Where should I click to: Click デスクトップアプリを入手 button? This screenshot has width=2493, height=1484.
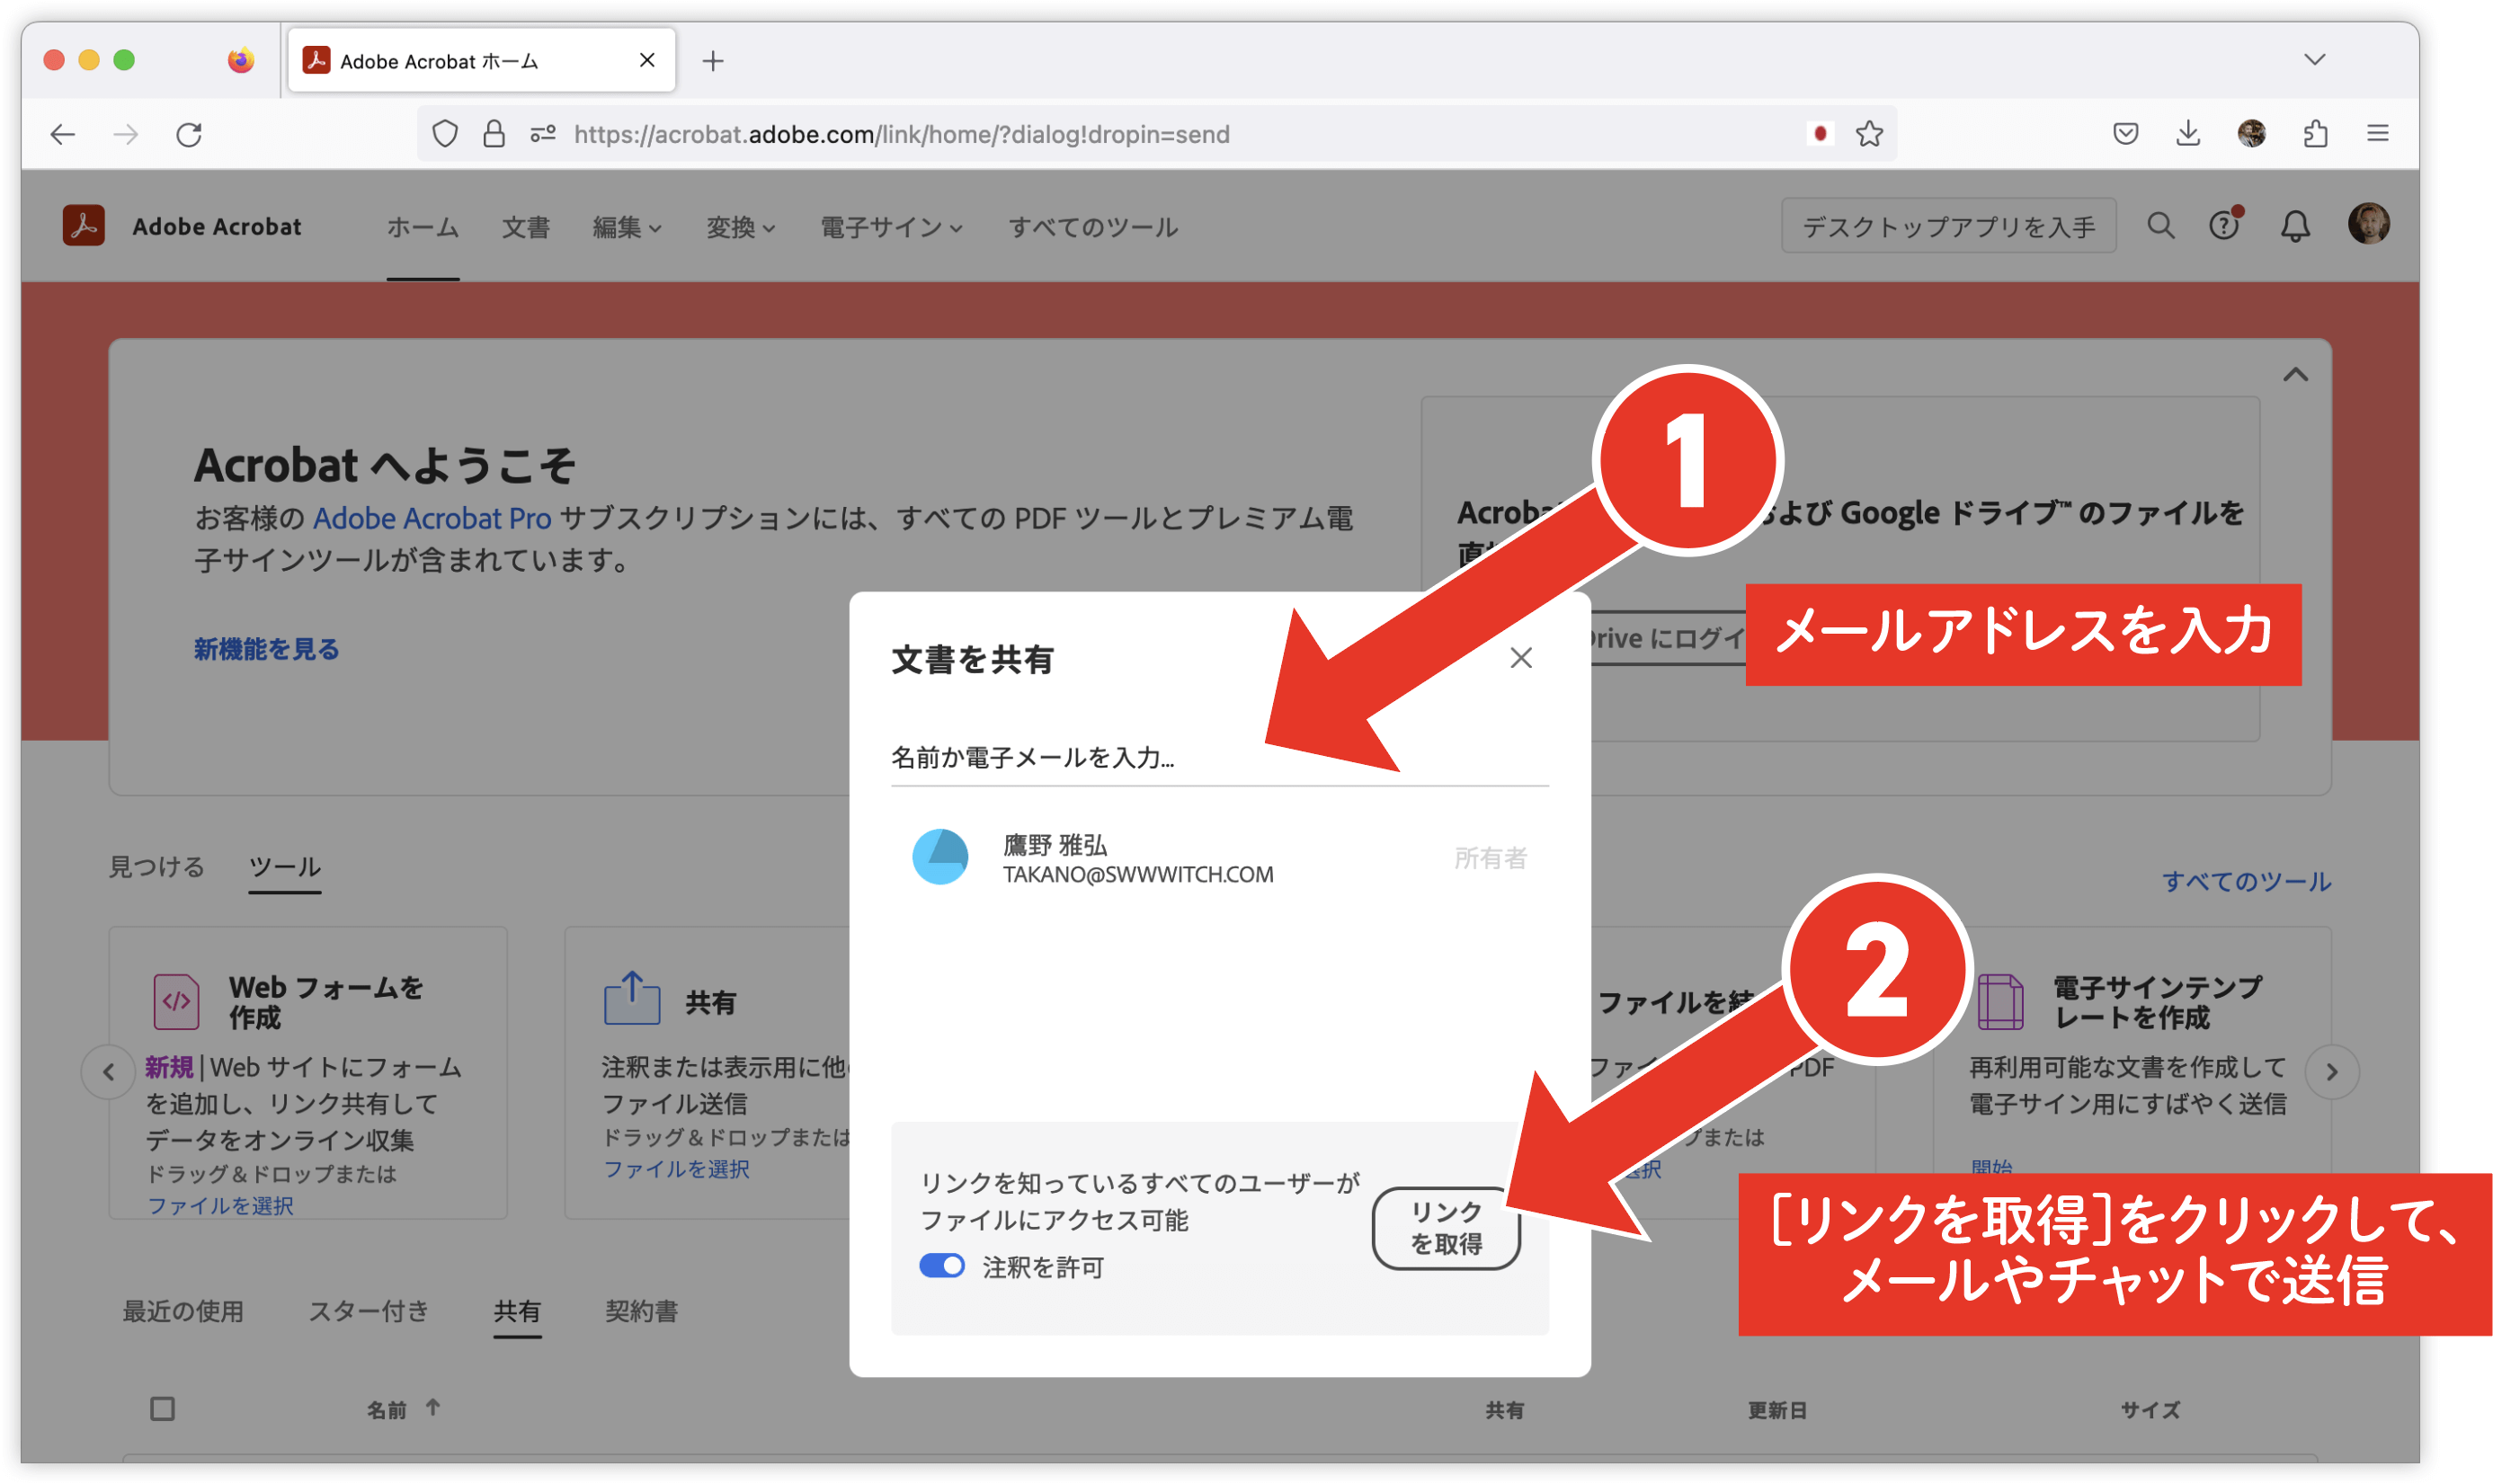1949,226
